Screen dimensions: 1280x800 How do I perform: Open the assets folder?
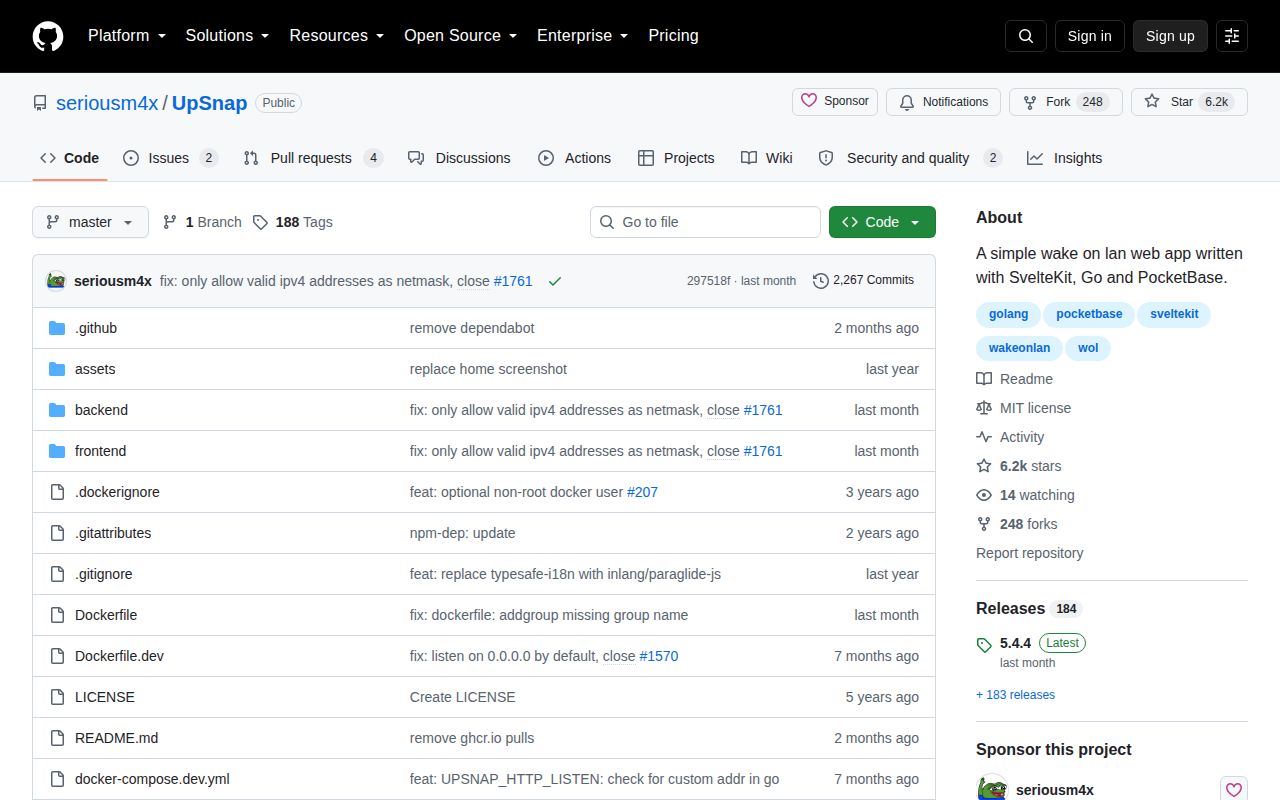point(95,369)
